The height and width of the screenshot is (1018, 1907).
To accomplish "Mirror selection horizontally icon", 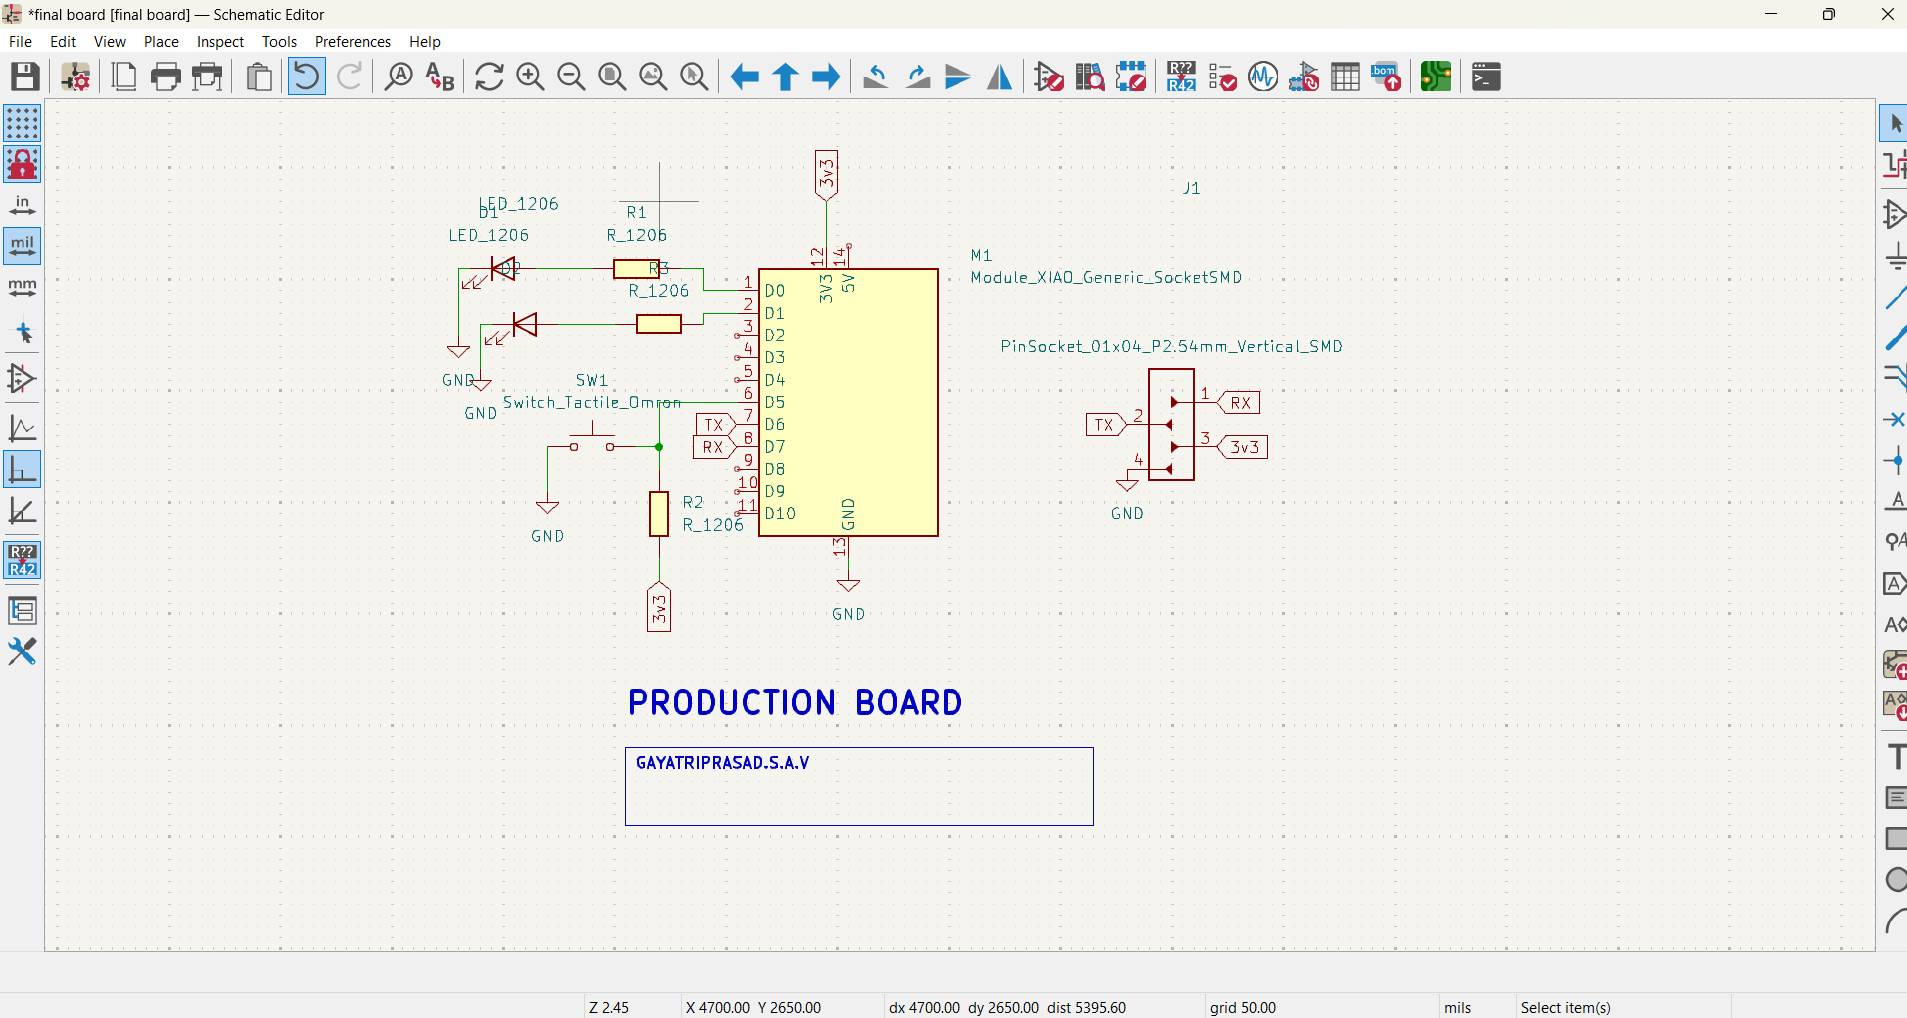I will [999, 77].
